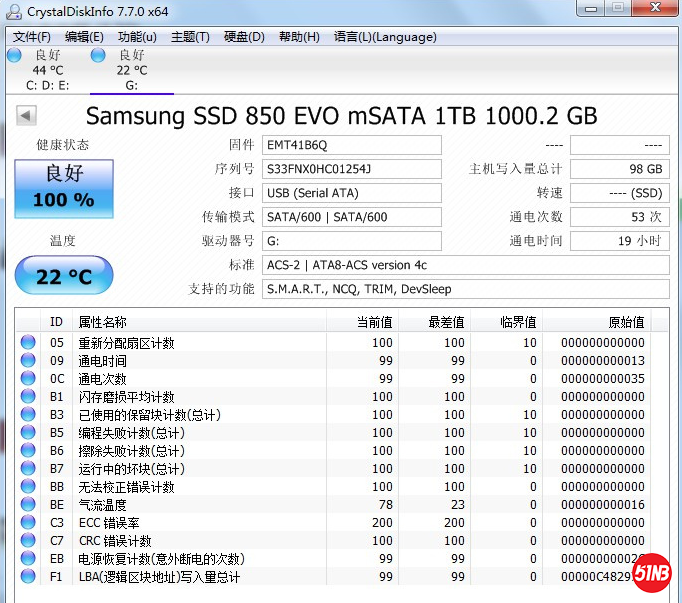Screen dimensions: 682x603
Task: Click status orb of row BB 无法校正错误计数
Action: [28, 486]
